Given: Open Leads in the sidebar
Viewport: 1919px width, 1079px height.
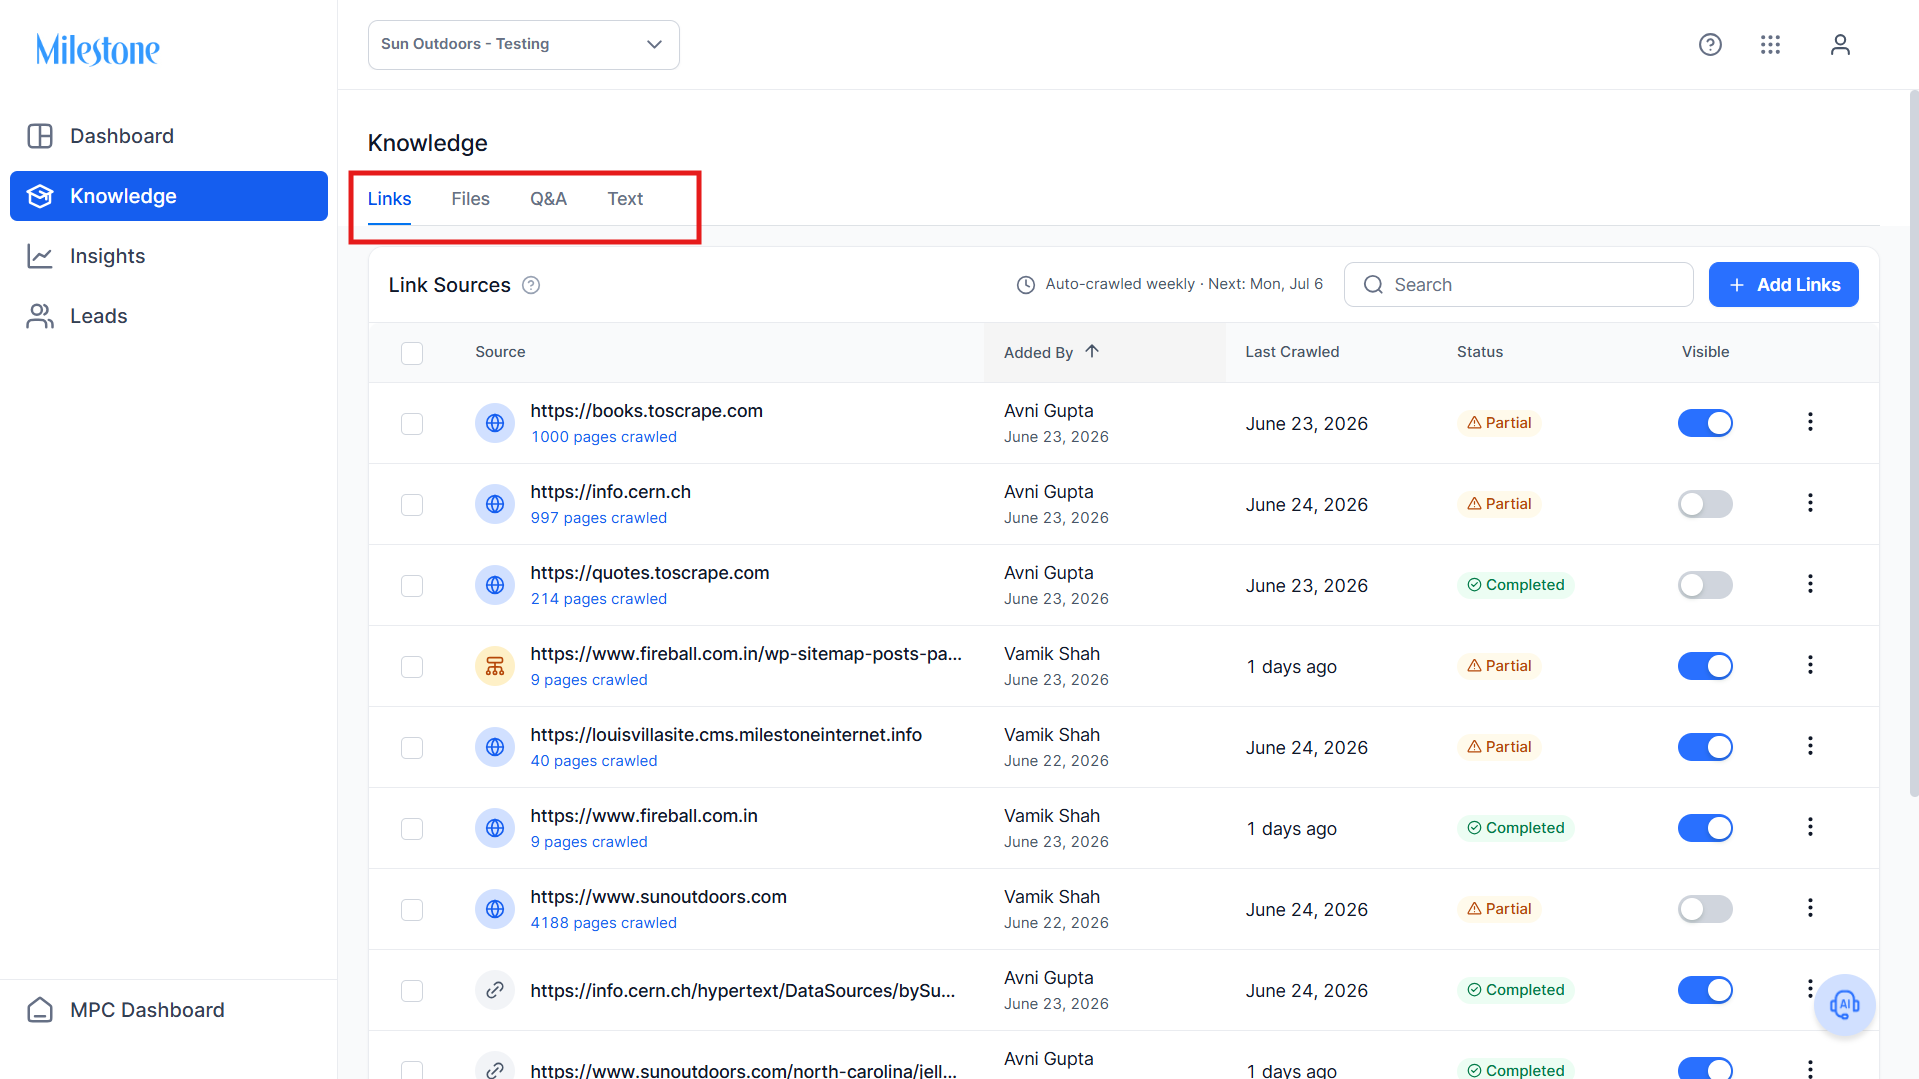Looking at the screenshot, I should pos(169,316).
